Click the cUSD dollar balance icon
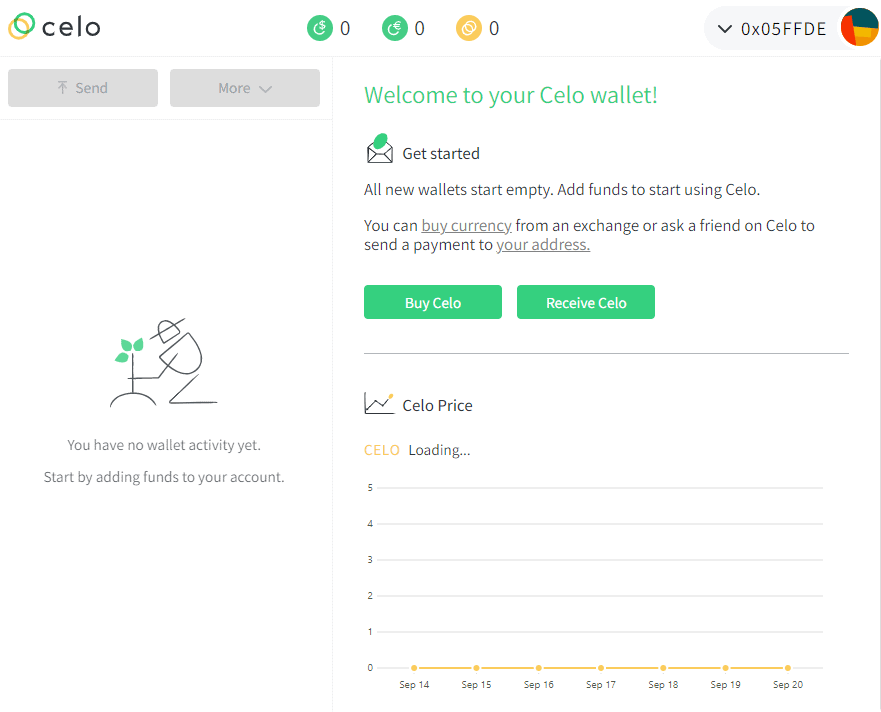The image size is (881, 712). tap(319, 28)
